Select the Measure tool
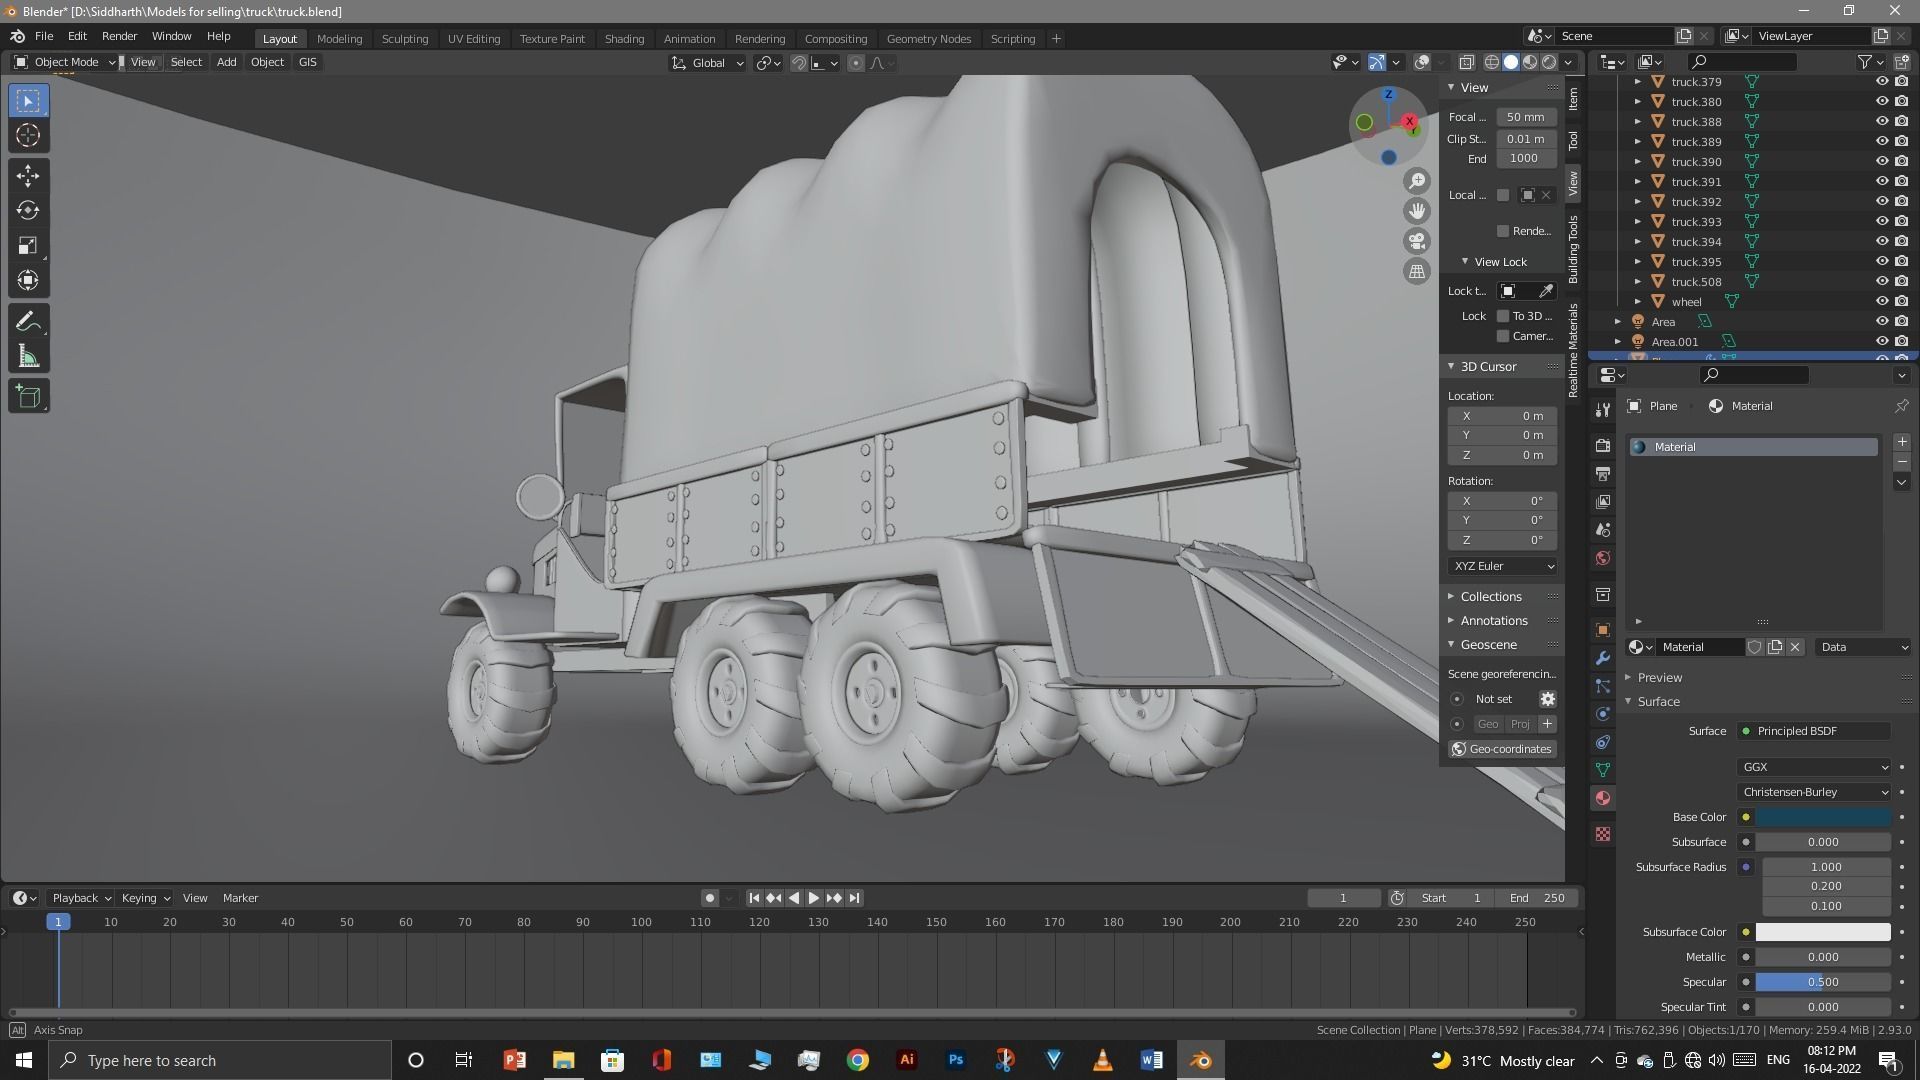The width and height of the screenshot is (1920, 1080). (x=28, y=357)
